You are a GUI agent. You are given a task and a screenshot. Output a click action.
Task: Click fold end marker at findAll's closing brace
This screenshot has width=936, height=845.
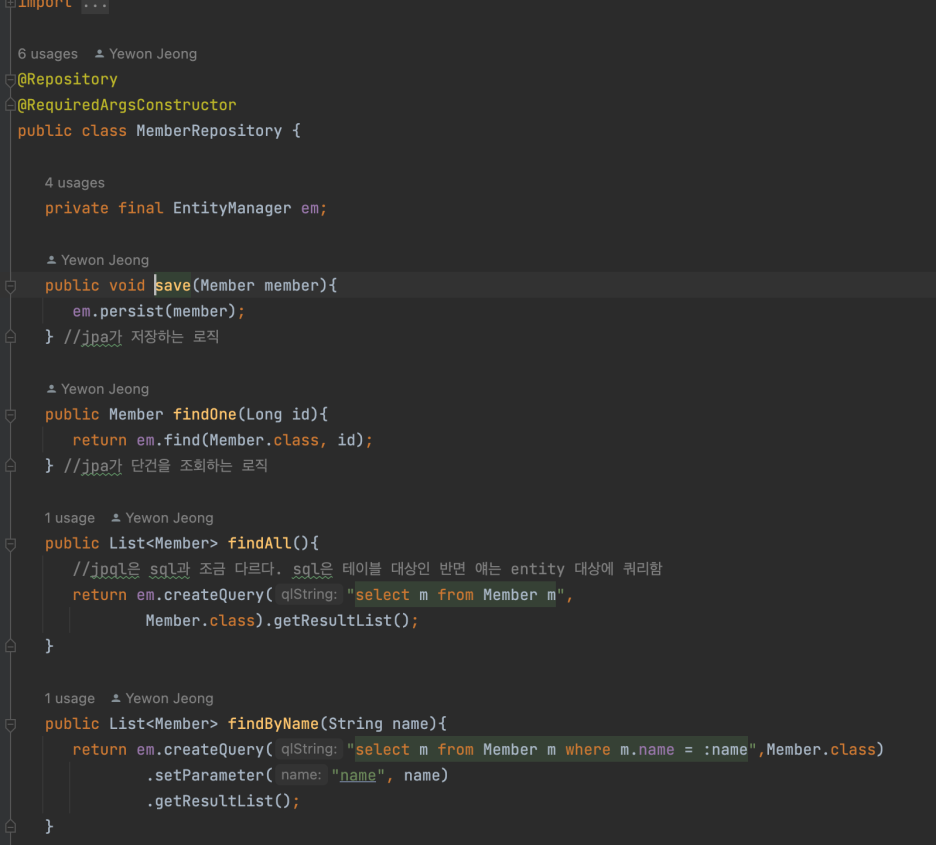(10, 646)
